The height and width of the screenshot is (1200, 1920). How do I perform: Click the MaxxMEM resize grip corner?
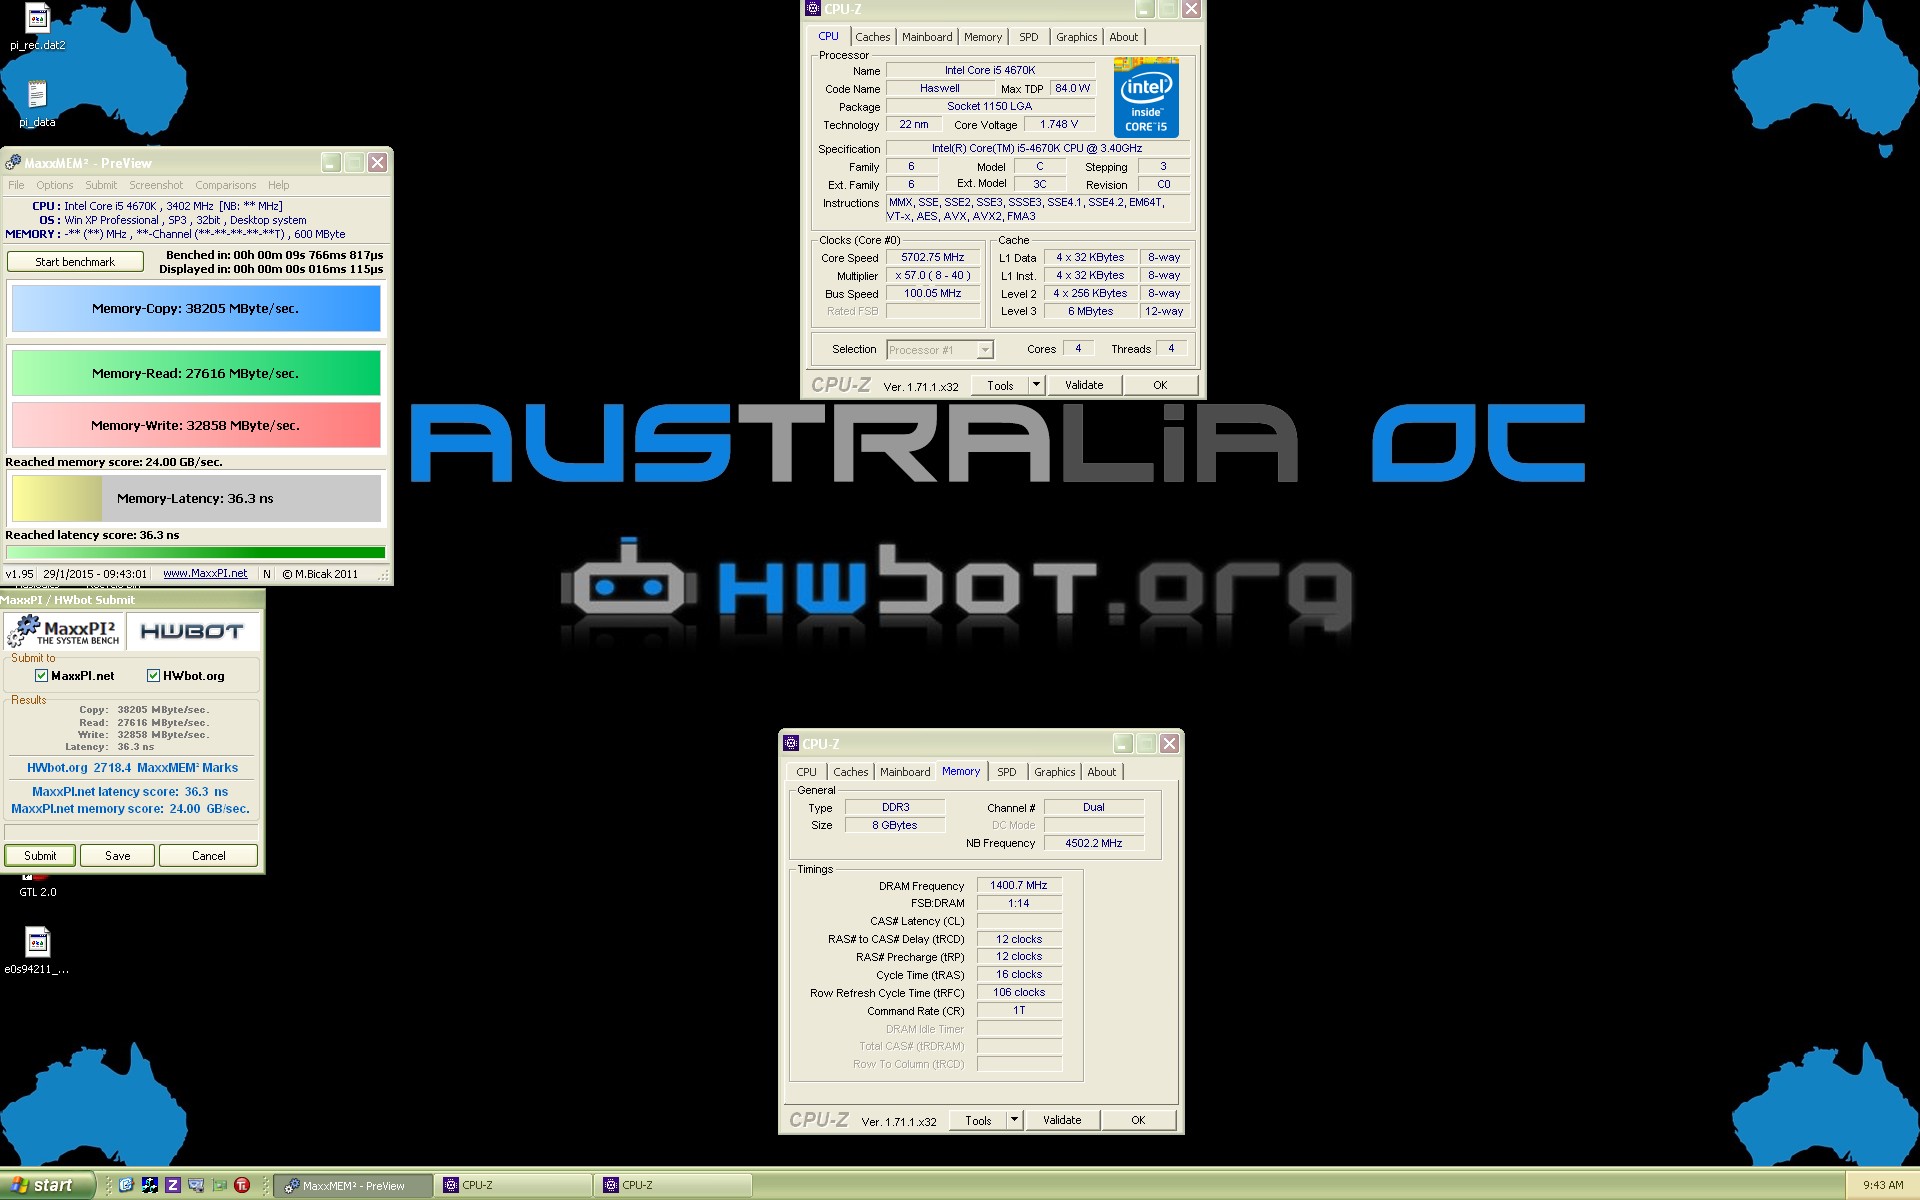coord(383,575)
